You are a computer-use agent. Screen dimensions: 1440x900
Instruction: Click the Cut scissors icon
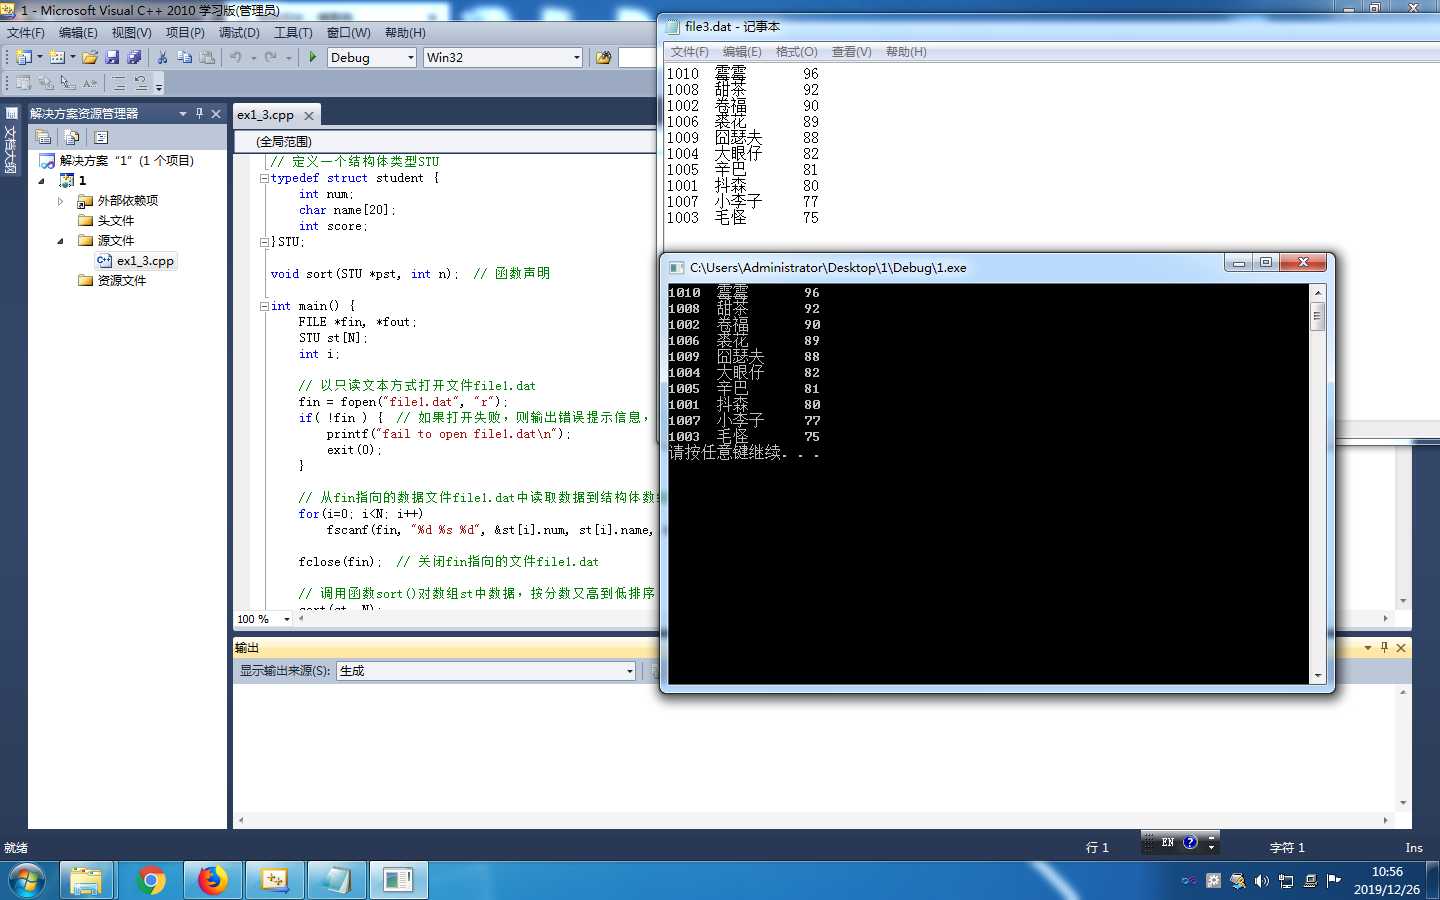click(162, 58)
